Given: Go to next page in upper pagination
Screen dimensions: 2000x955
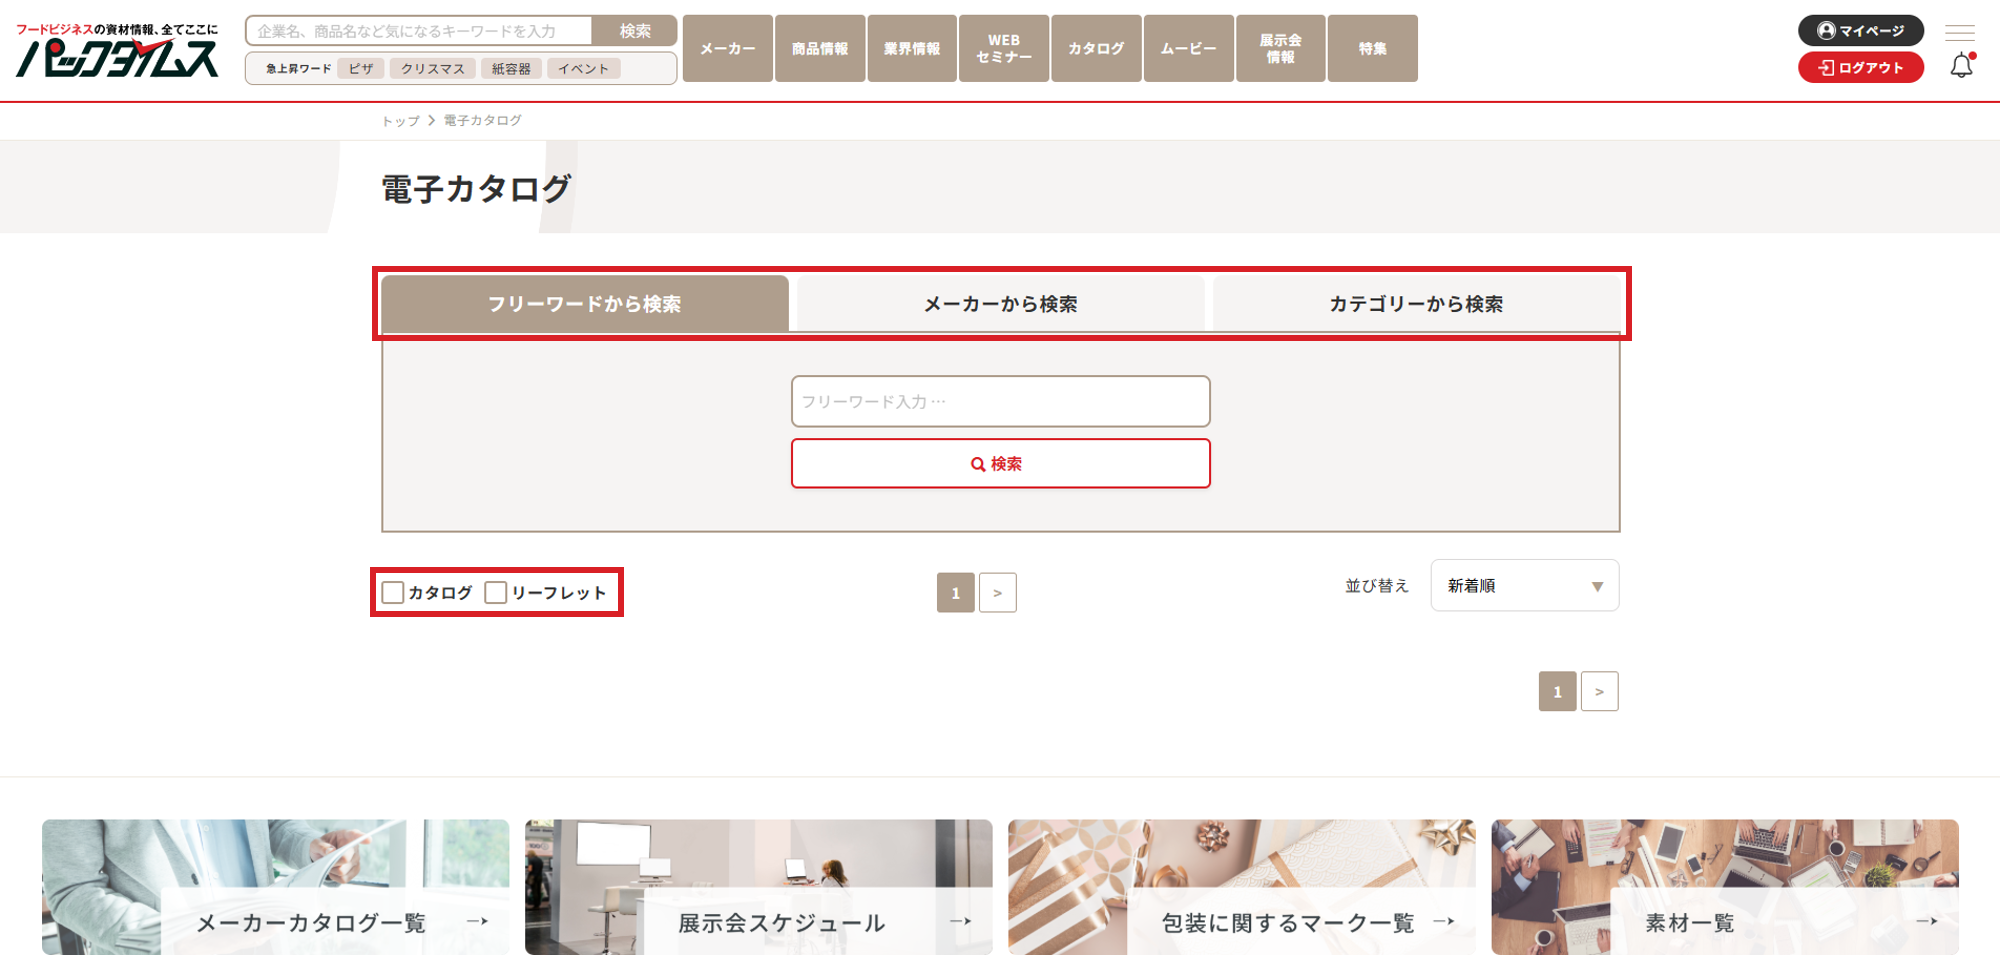Looking at the screenshot, I should 997,593.
